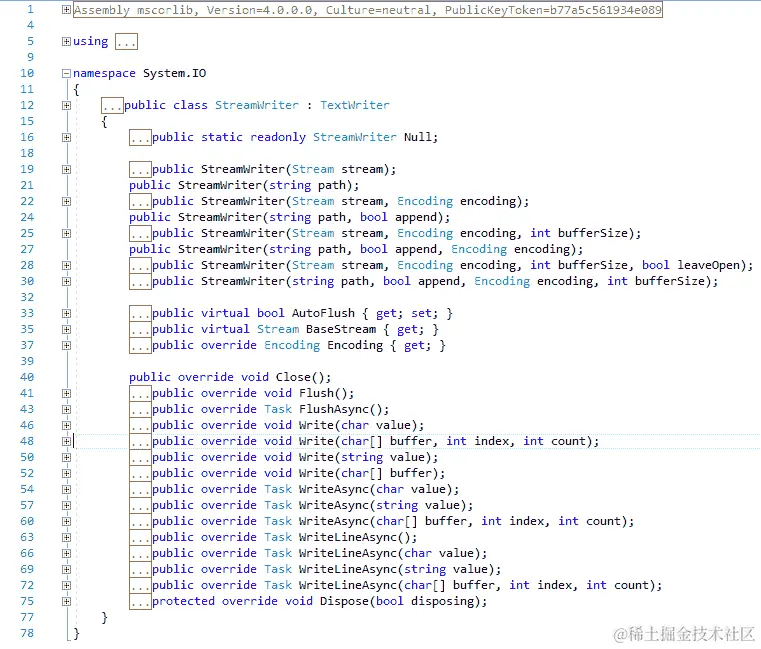The height and width of the screenshot is (649, 761).
Task: Click TextWriter base class name
Action: click(355, 105)
